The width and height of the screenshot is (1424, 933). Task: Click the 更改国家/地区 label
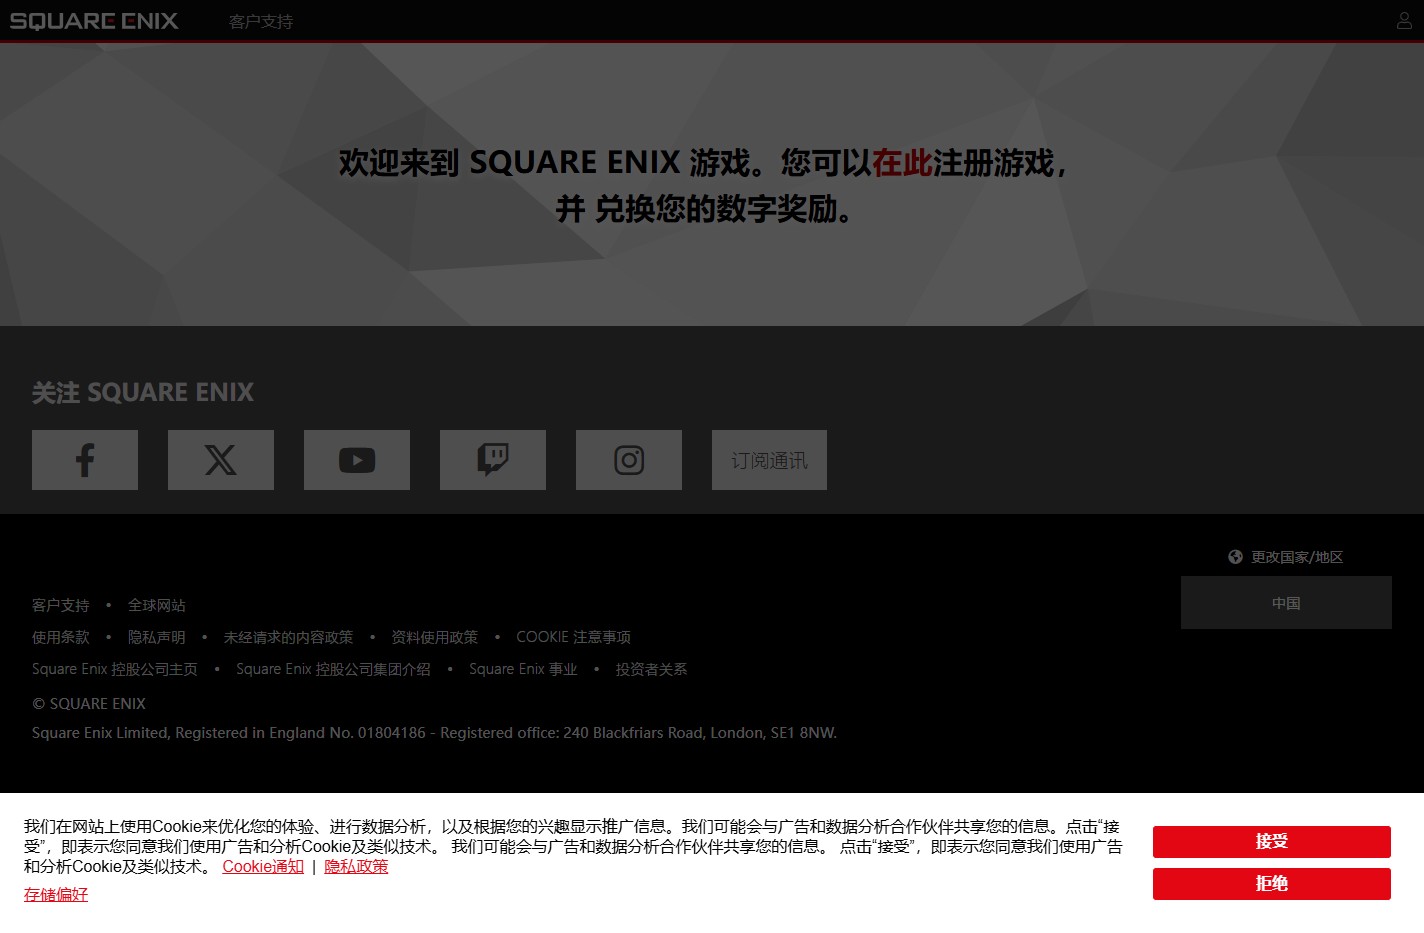[x=1297, y=557]
